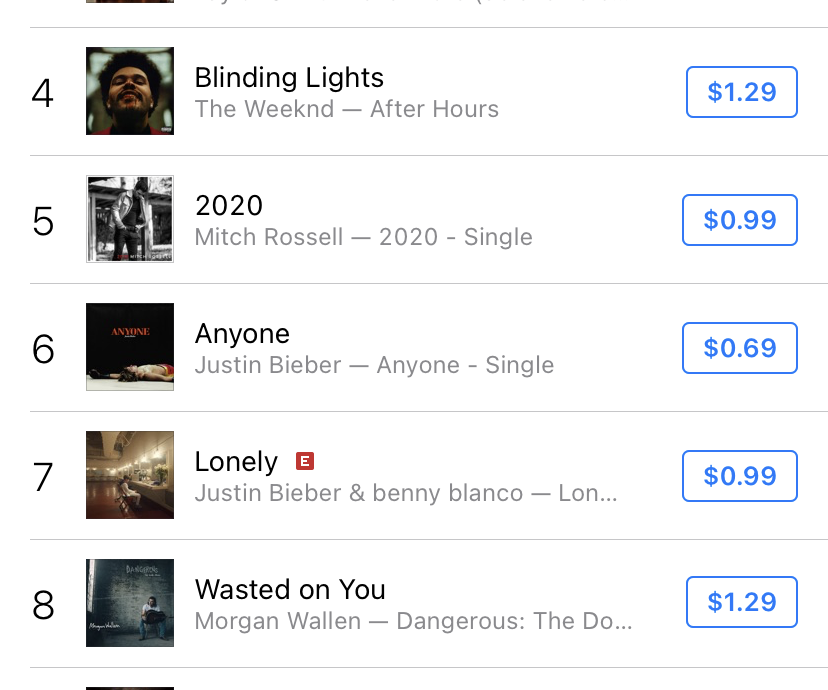Open the Lonely cover artwork
The image size is (828, 690).
(130, 475)
